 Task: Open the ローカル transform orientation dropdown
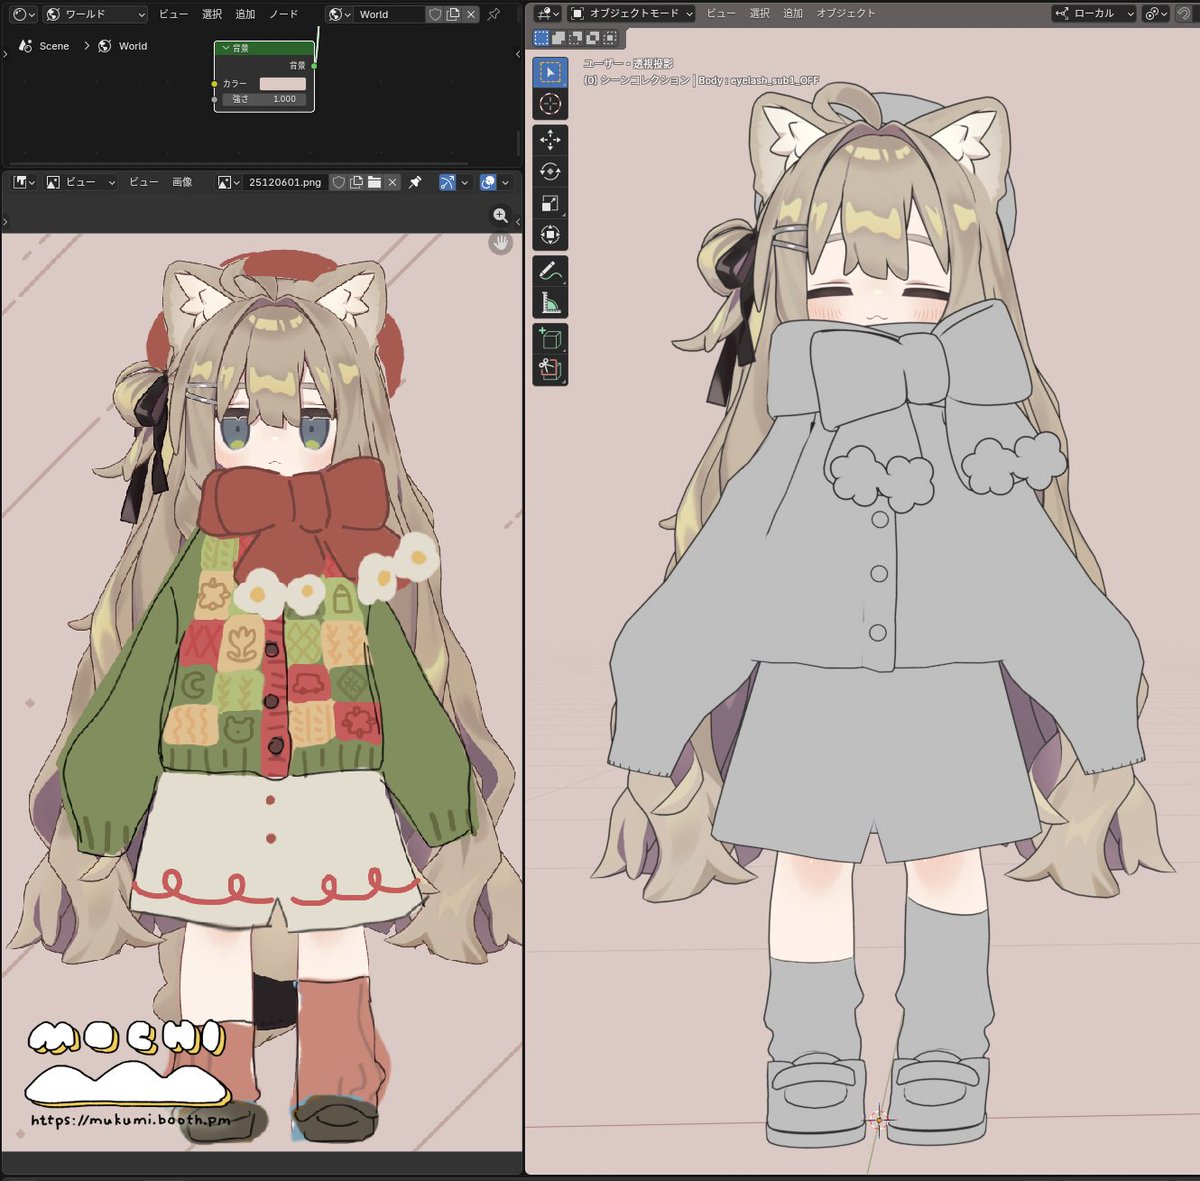[1094, 14]
